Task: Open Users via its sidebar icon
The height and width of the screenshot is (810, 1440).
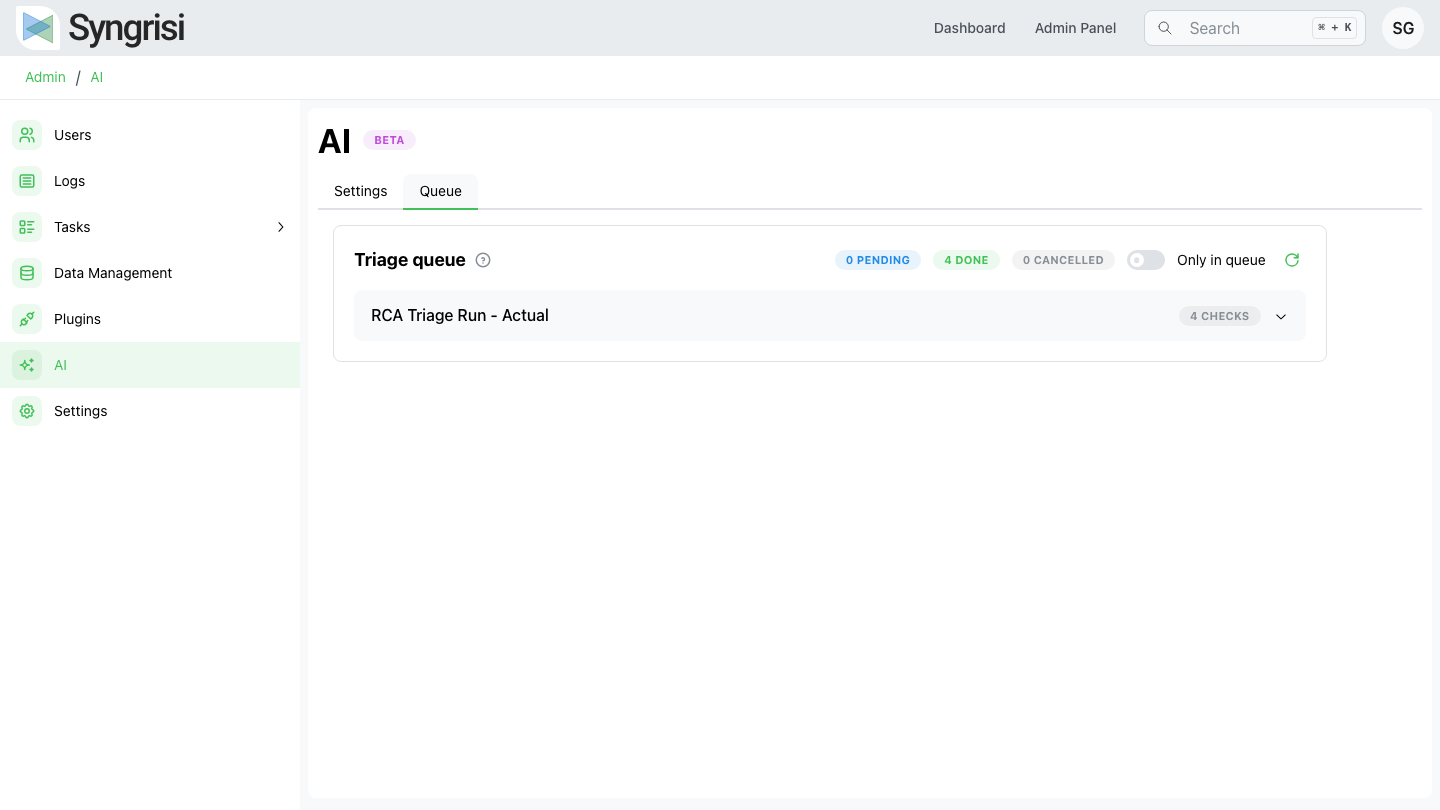Action: pyautogui.click(x=27, y=135)
